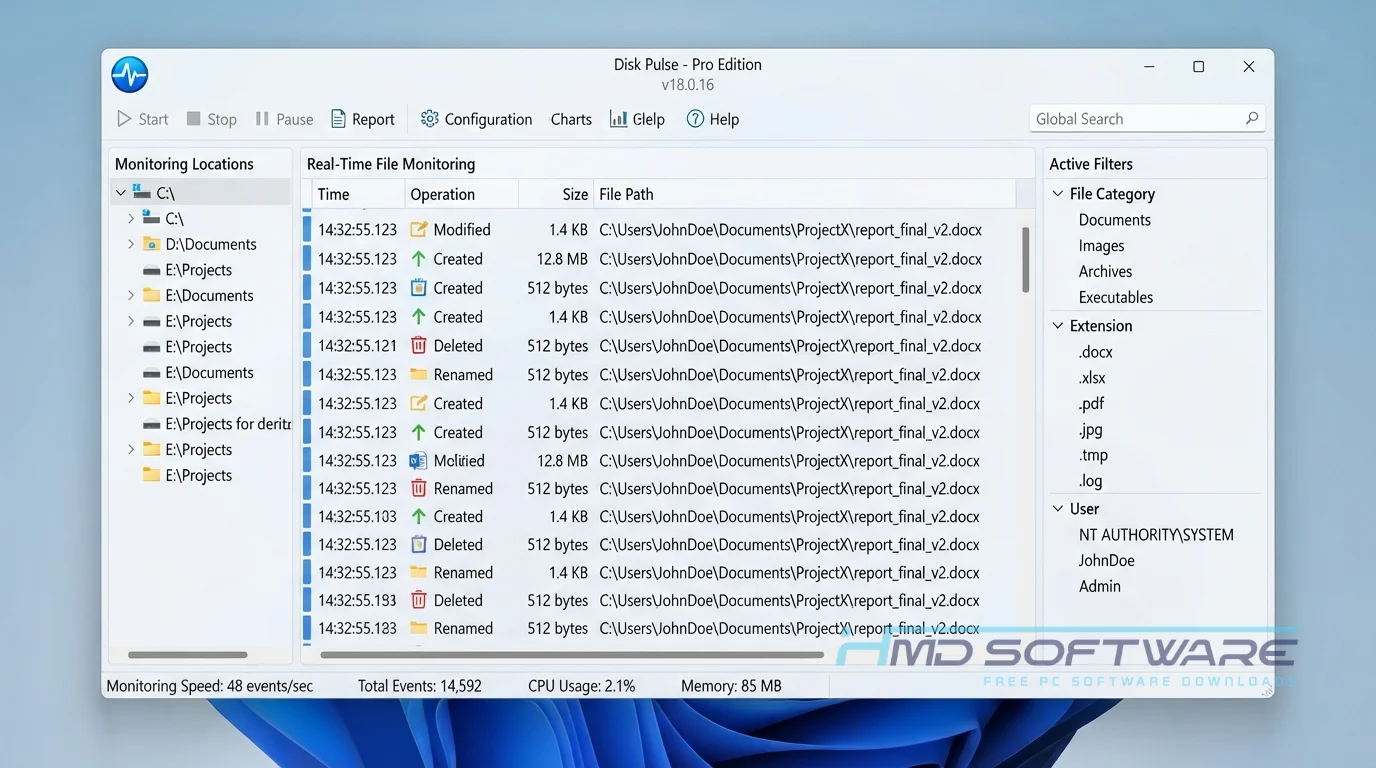Viewport: 1376px width, 768px height.
Task: Click the event list horizontal scrollbar
Action: pyautogui.click(x=571, y=655)
